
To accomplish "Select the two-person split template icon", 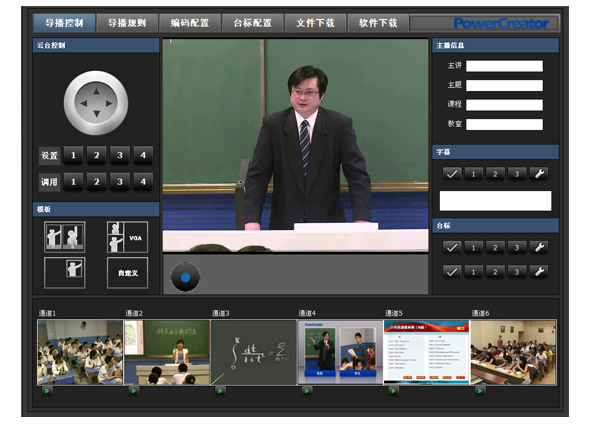I will coord(64,237).
